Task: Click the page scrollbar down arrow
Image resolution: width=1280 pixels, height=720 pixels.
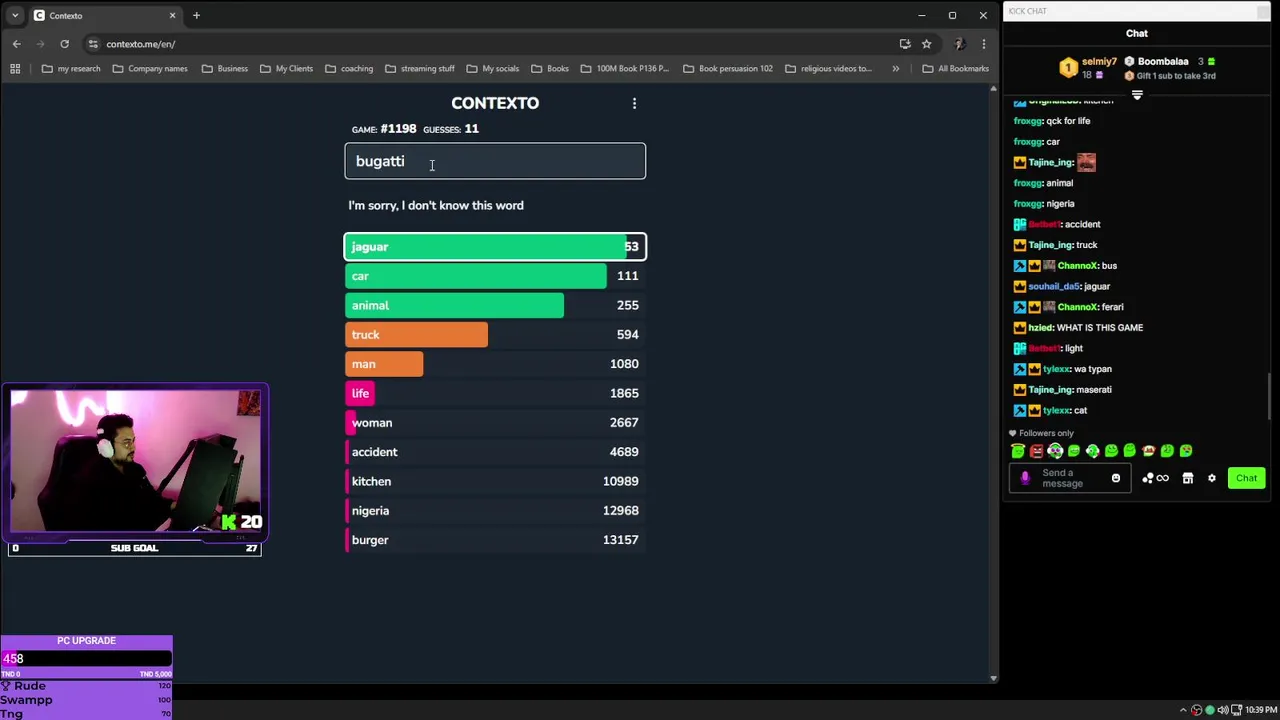Action: tap(993, 678)
